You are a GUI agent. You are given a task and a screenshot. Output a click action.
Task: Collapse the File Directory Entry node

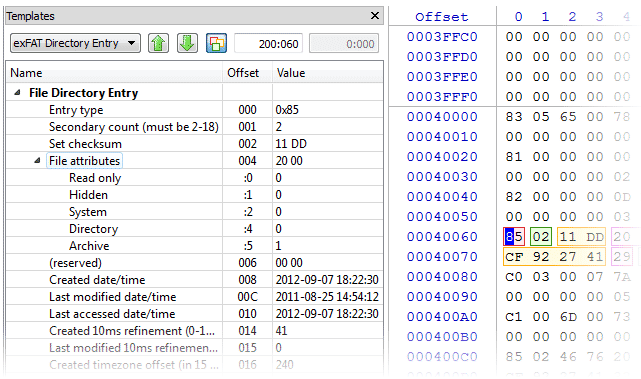coord(17,93)
